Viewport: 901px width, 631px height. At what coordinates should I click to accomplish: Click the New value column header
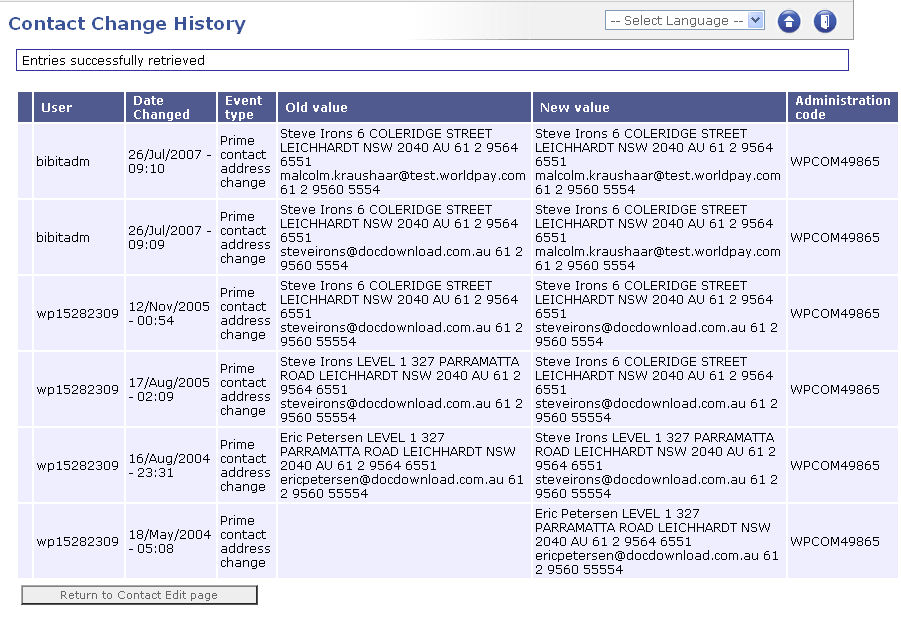[x=659, y=107]
